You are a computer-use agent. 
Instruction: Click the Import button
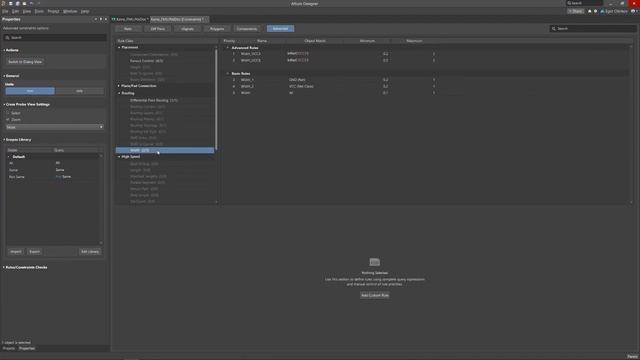tap(16, 252)
